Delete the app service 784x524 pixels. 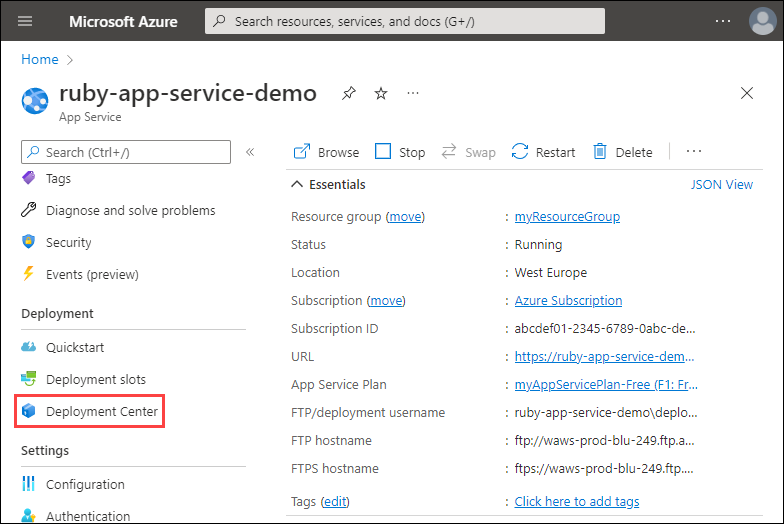click(622, 152)
